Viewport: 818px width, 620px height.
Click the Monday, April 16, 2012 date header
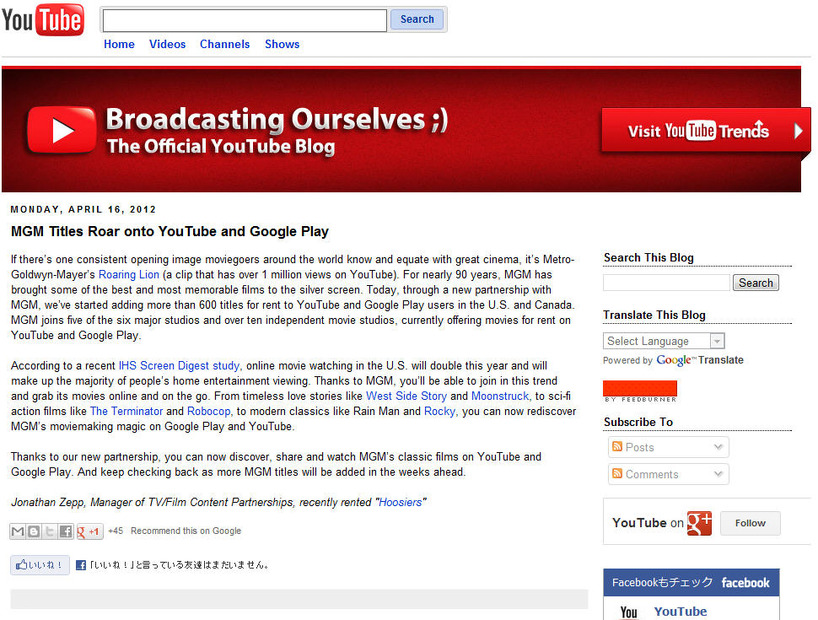(x=83, y=209)
